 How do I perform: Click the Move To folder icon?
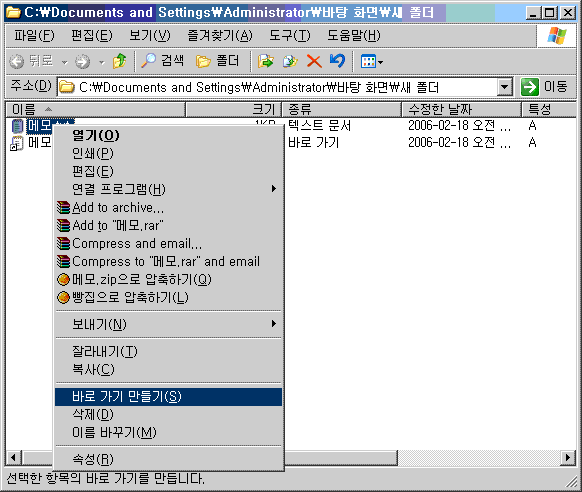266,61
